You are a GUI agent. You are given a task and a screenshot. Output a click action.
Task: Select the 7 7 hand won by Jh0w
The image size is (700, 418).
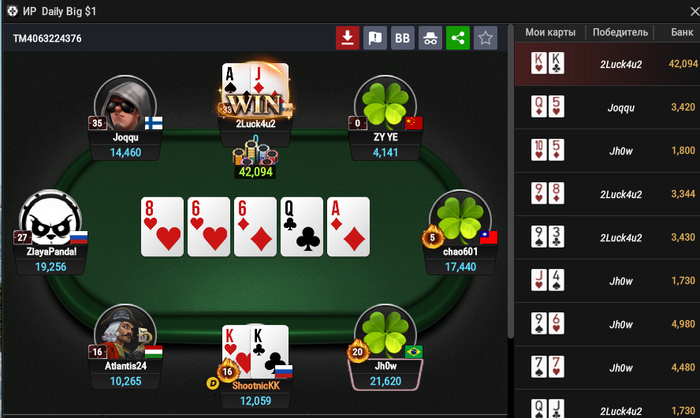click(x=607, y=368)
